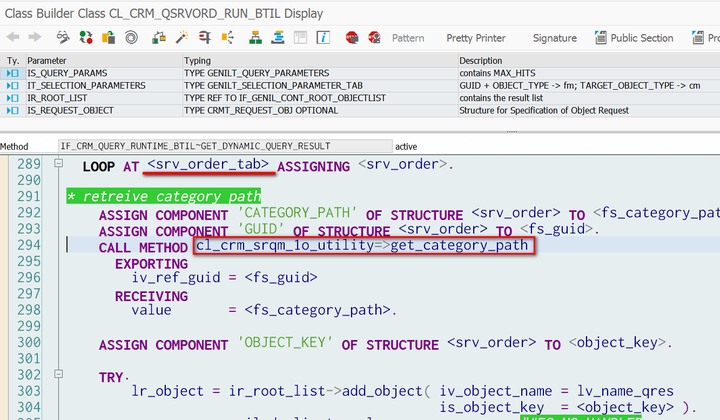Viewport: 720px width, 420px height.
Task: Collapse the LOOP block at line 289
Action: [58, 163]
